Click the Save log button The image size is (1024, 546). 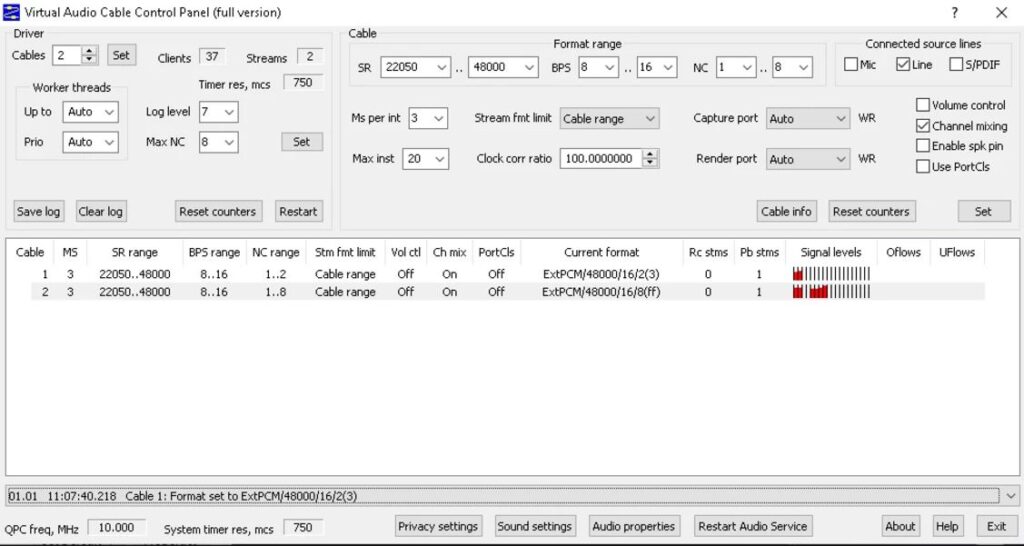click(x=39, y=211)
